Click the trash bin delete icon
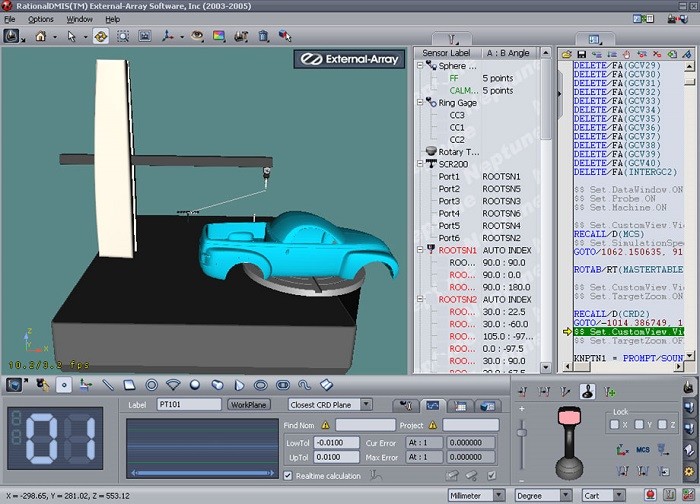 coord(263,36)
